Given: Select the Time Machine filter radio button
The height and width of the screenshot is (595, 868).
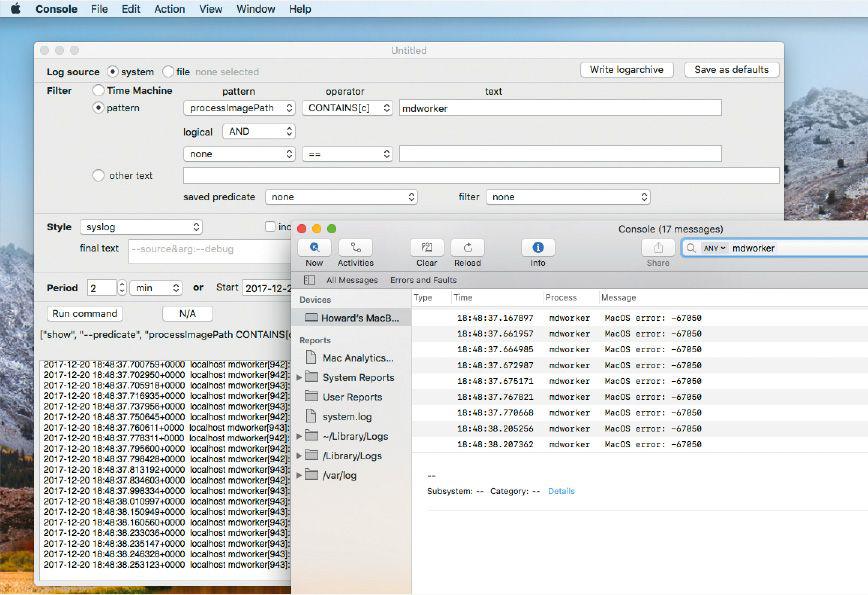Looking at the screenshot, I should coord(98,90).
